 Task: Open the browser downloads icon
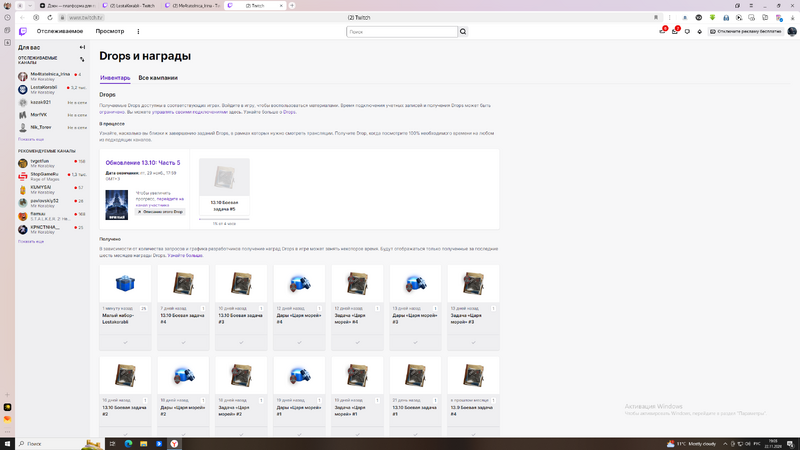click(792, 17)
